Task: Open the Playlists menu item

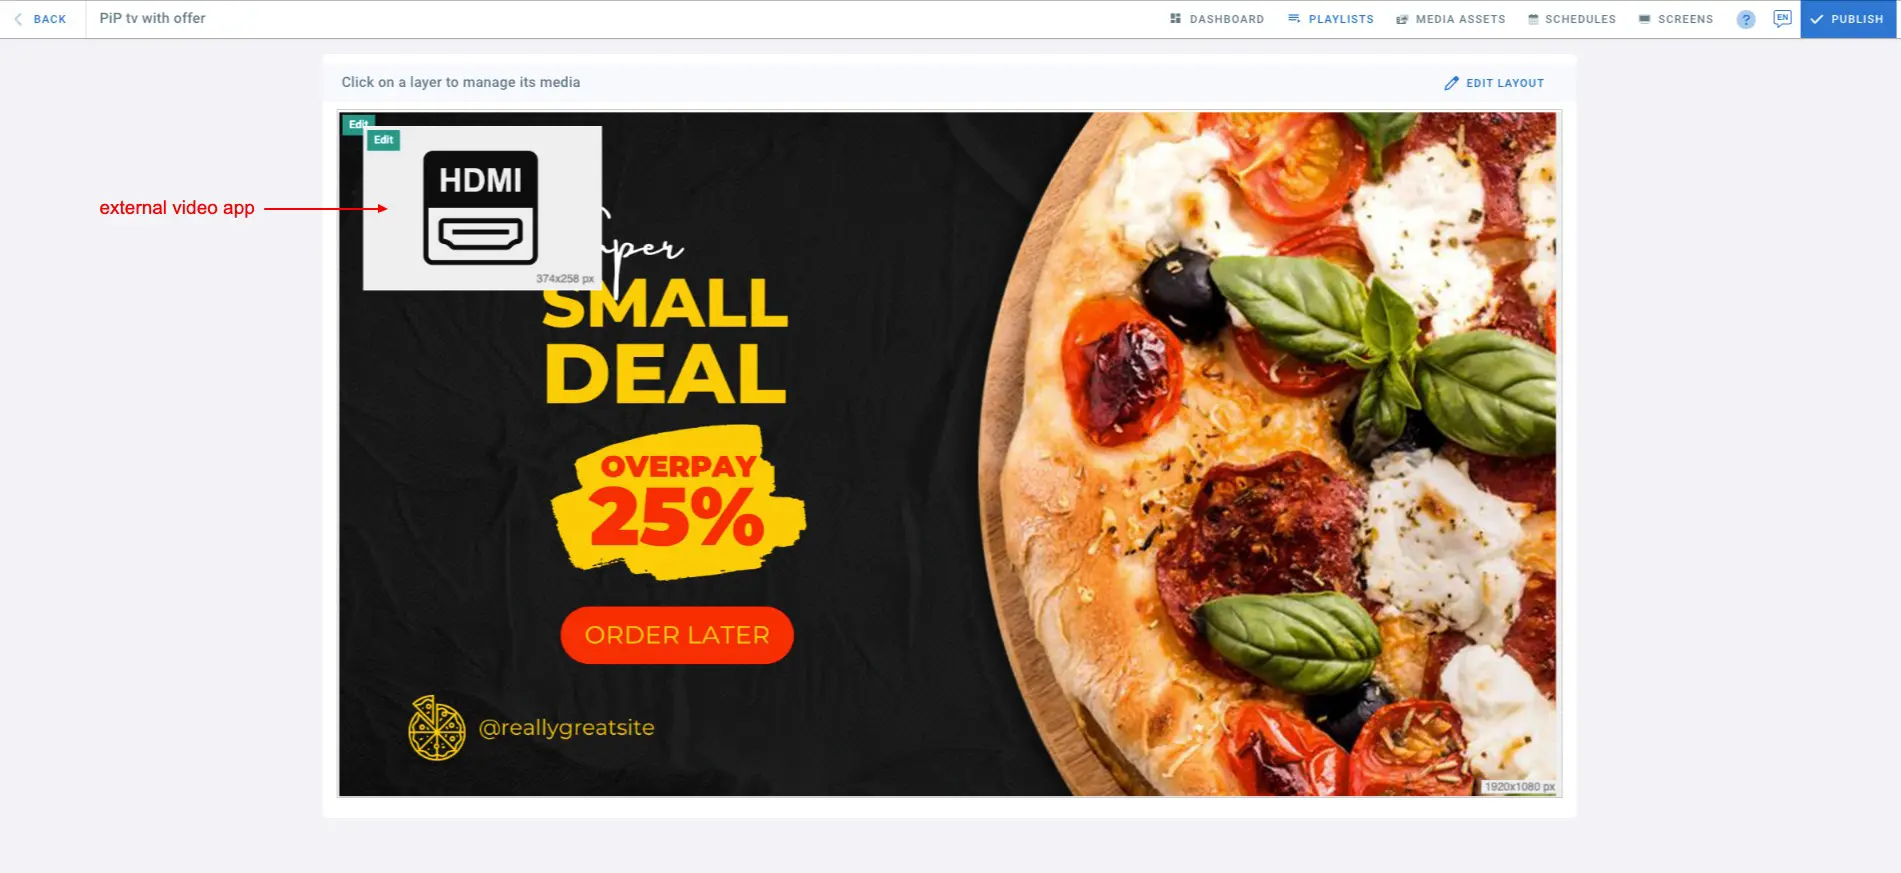Action: [1330, 19]
